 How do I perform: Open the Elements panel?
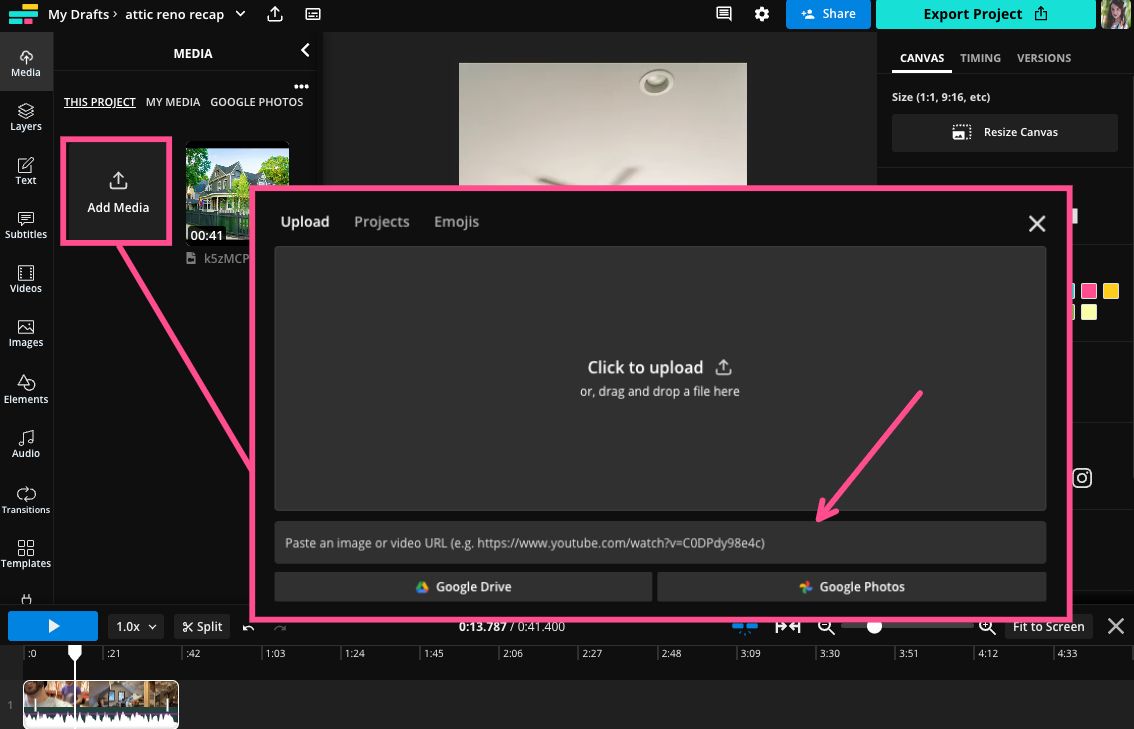[x=26, y=389]
